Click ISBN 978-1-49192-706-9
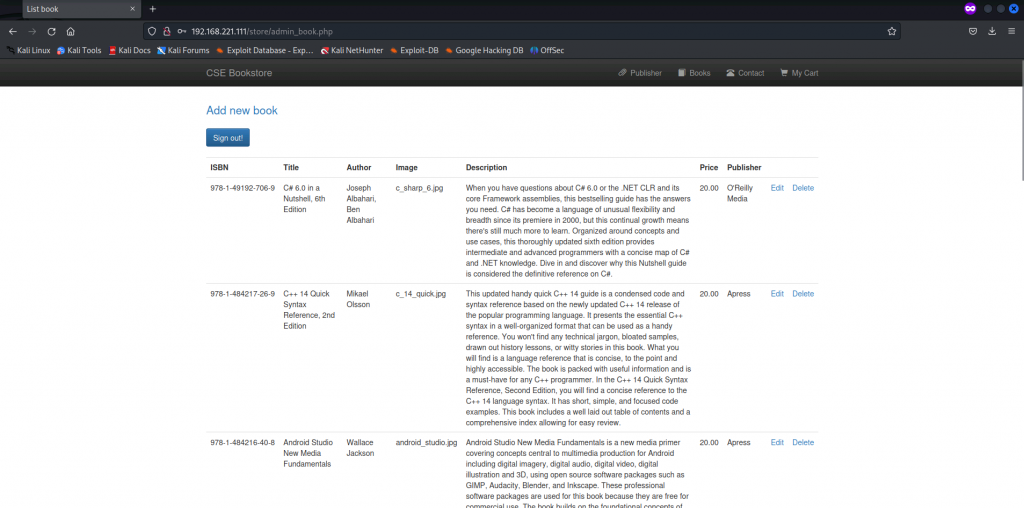 [243, 188]
